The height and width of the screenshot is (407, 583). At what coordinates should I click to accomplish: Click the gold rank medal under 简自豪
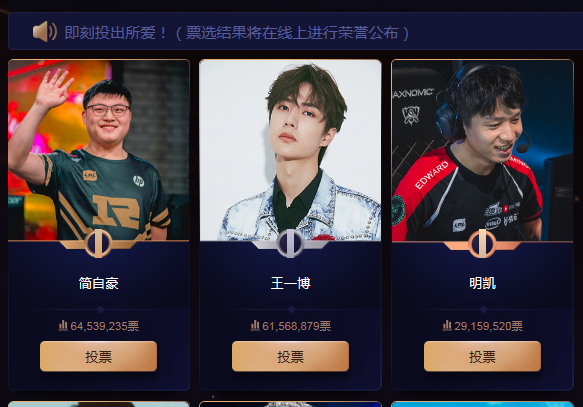point(98,244)
